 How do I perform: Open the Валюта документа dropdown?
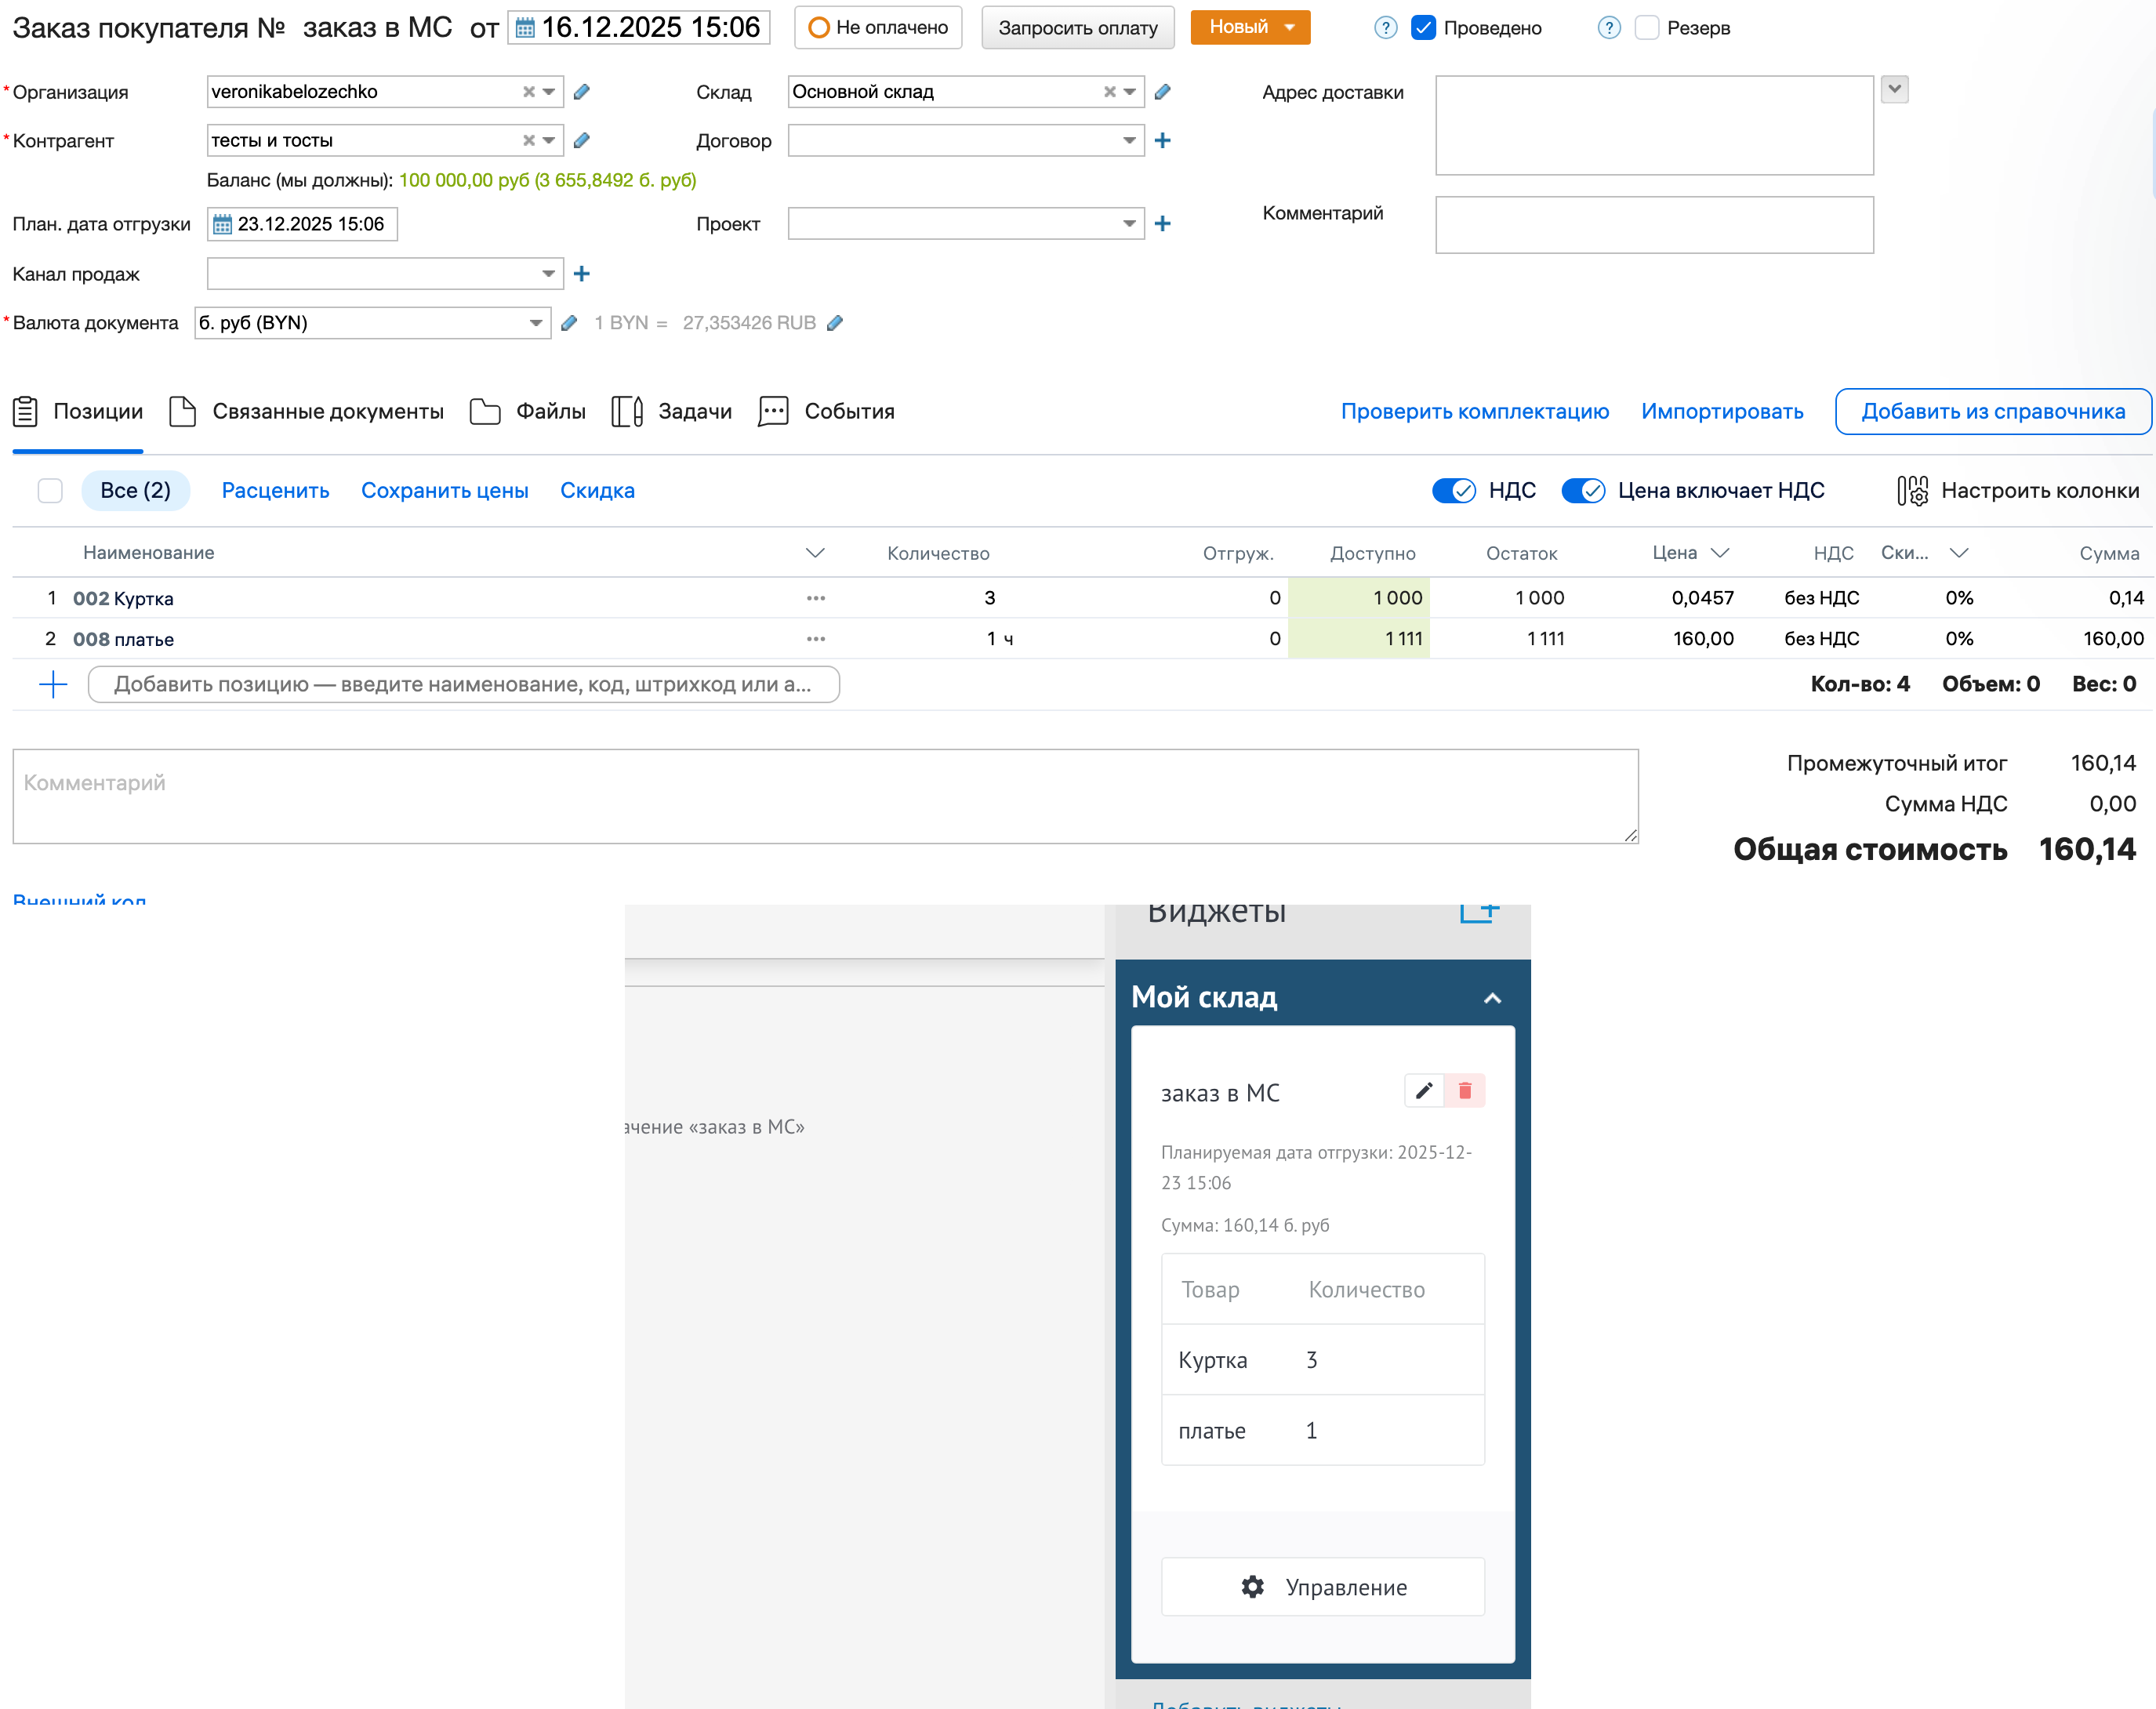pyautogui.click(x=536, y=323)
